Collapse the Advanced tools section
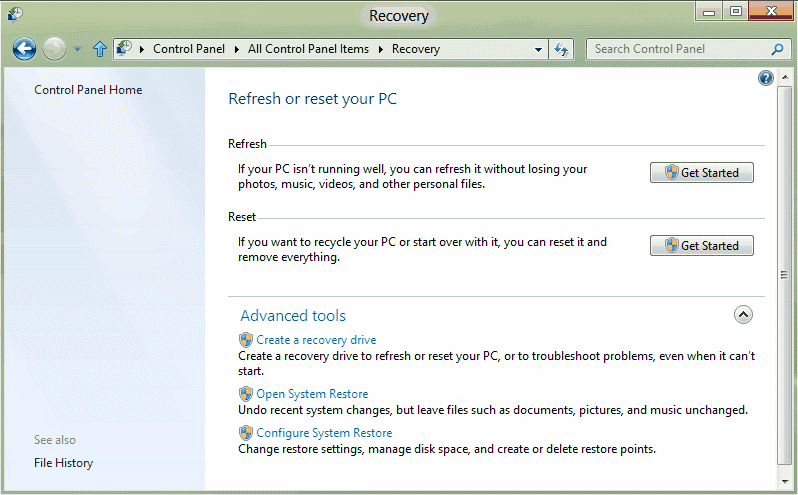This screenshot has width=798, height=495. pyautogui.click(x=743, y=314)
